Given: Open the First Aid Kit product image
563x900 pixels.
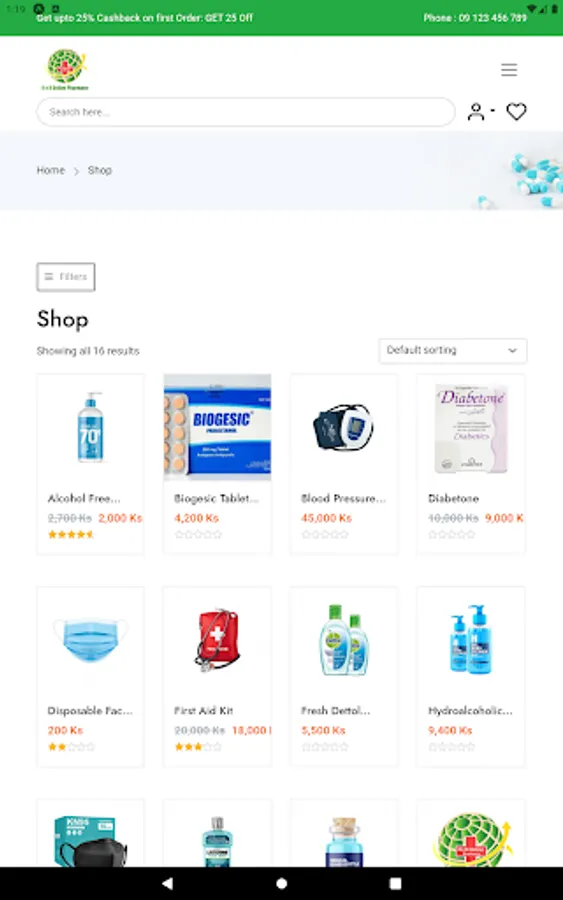Looking at the screenshot, I should click(218, 639).
